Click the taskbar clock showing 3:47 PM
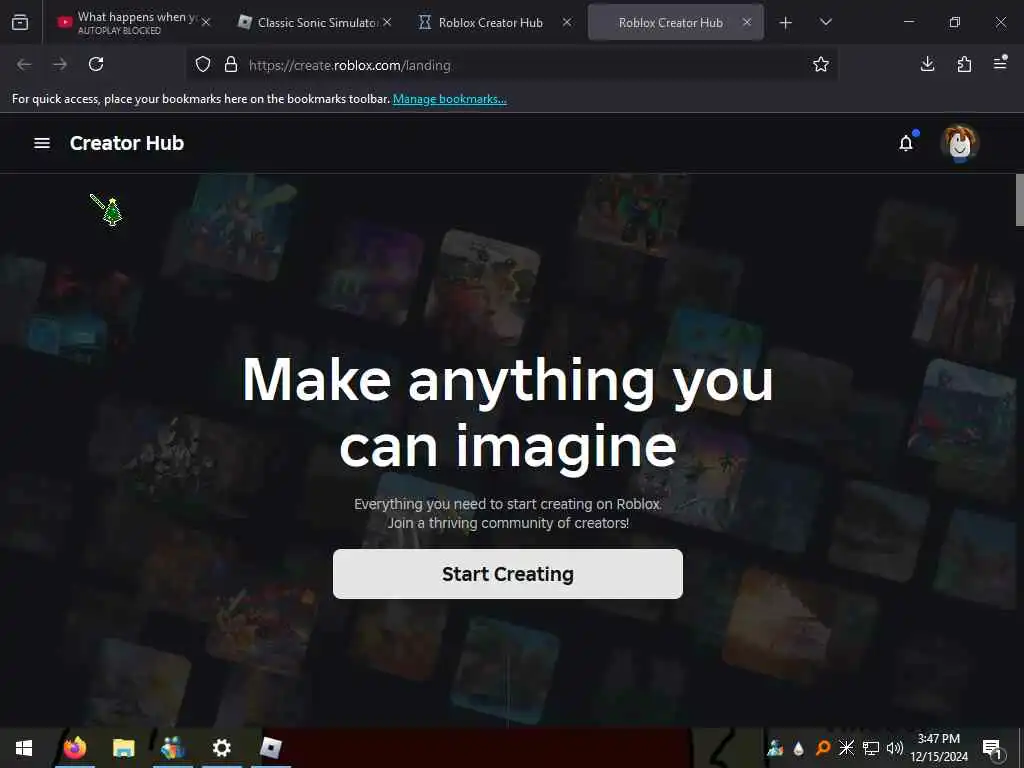 pyautogui.click(x=938, y=748)
